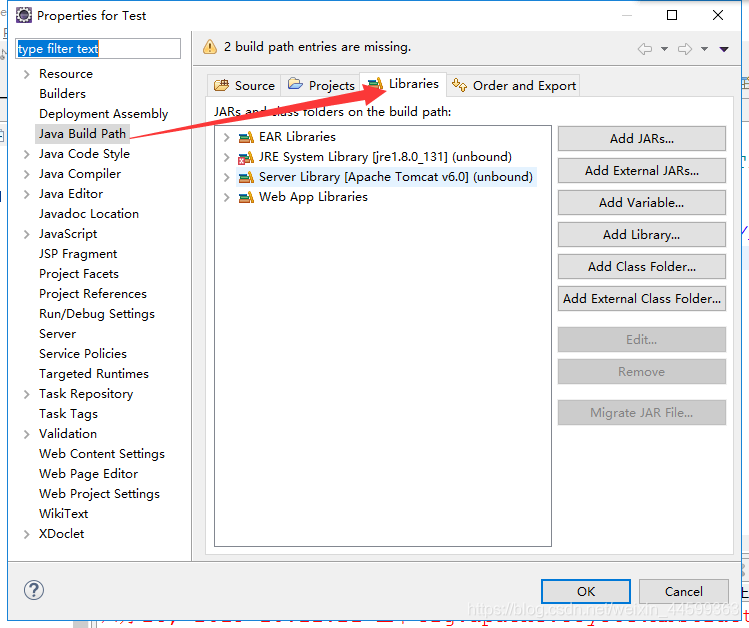Click the JRE System Library error icon
Viewport: 749px width, 628px height.
246,158
